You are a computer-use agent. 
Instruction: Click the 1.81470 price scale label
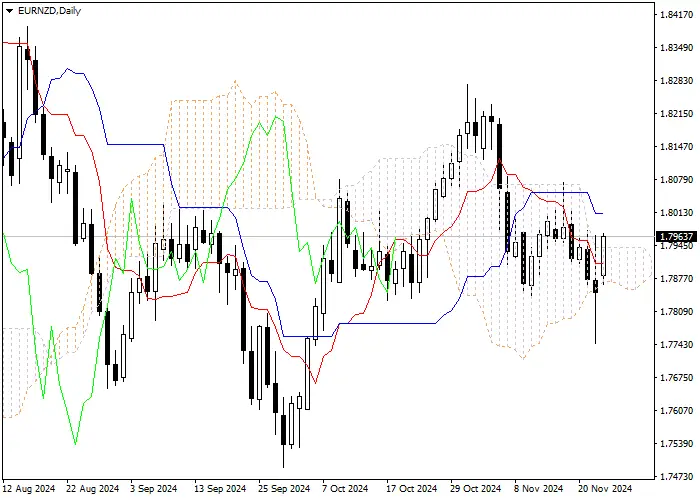coord(677,147)
